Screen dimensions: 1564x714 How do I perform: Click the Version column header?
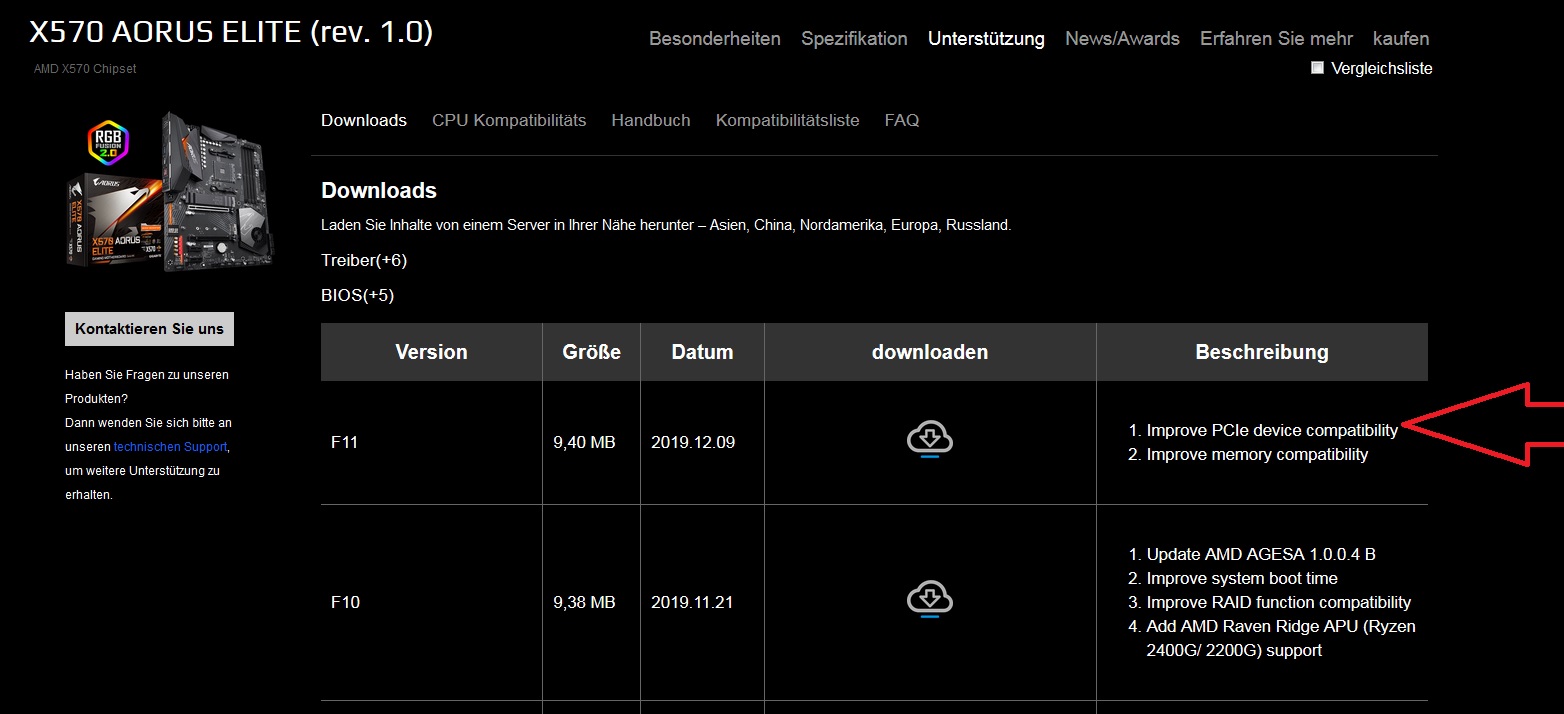tap(431, 352)
